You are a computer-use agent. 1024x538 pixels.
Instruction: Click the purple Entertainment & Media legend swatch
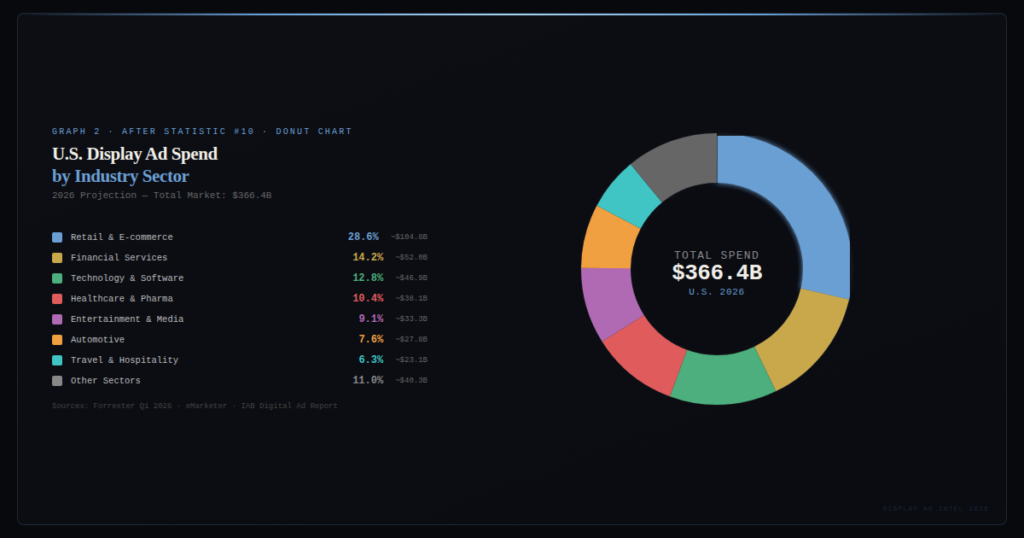pyautogui.click(x=57, y=319)
